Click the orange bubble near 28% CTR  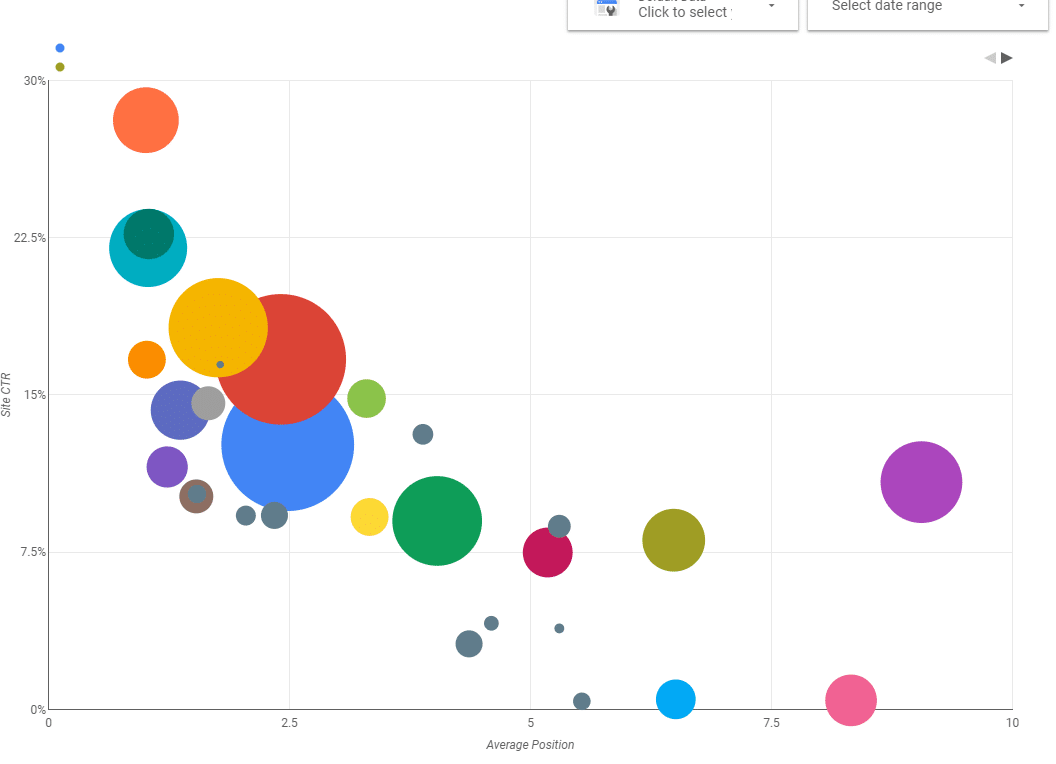point(145,120)
